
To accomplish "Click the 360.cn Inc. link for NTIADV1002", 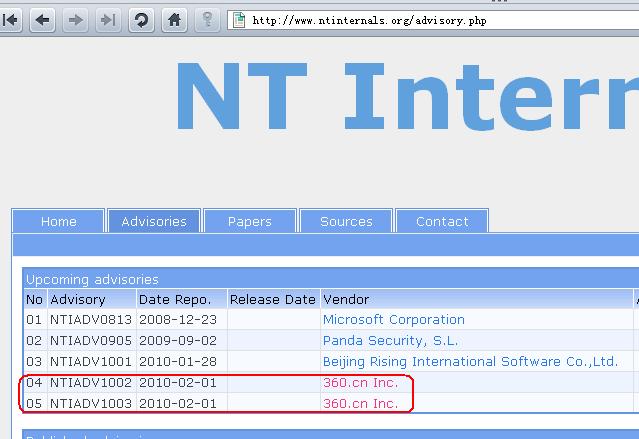I will pos(360,382).
